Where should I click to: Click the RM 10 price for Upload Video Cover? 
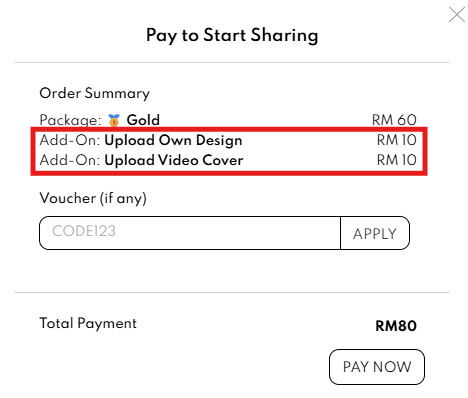pyautogui.click(x=397, y=160)
